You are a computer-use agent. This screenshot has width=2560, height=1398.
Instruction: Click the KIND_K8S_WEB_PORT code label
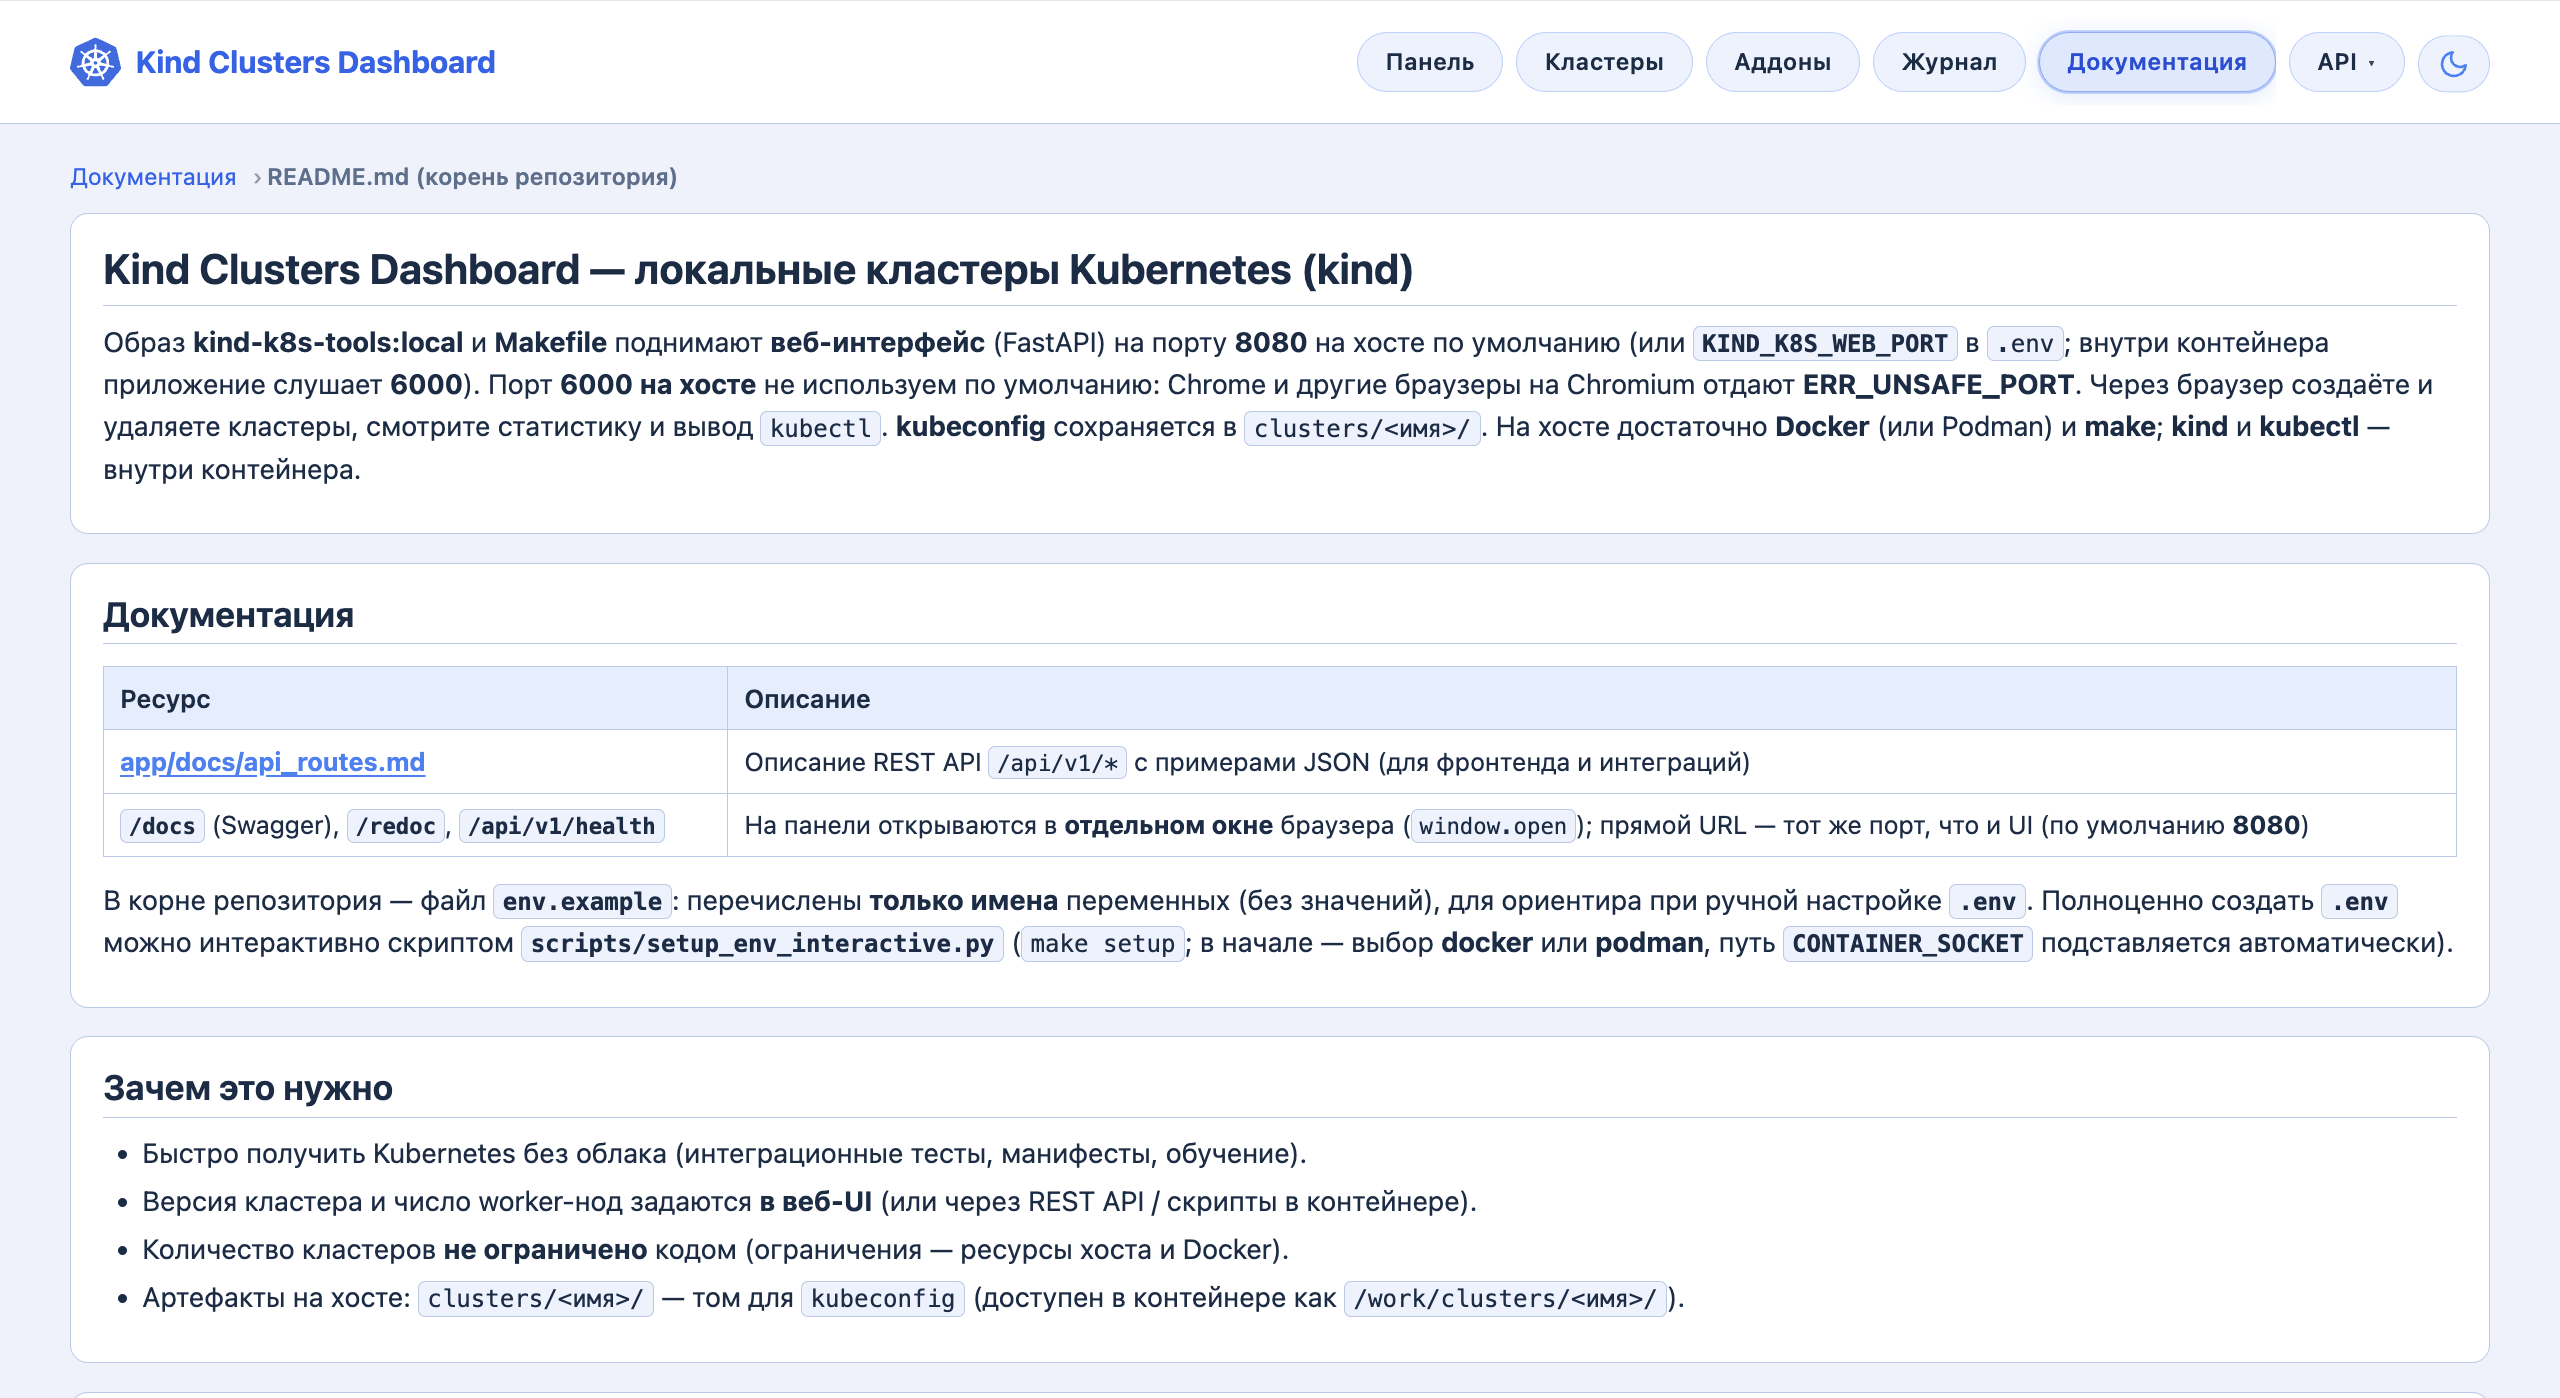pyautogui.click(x=1824, y=344)
